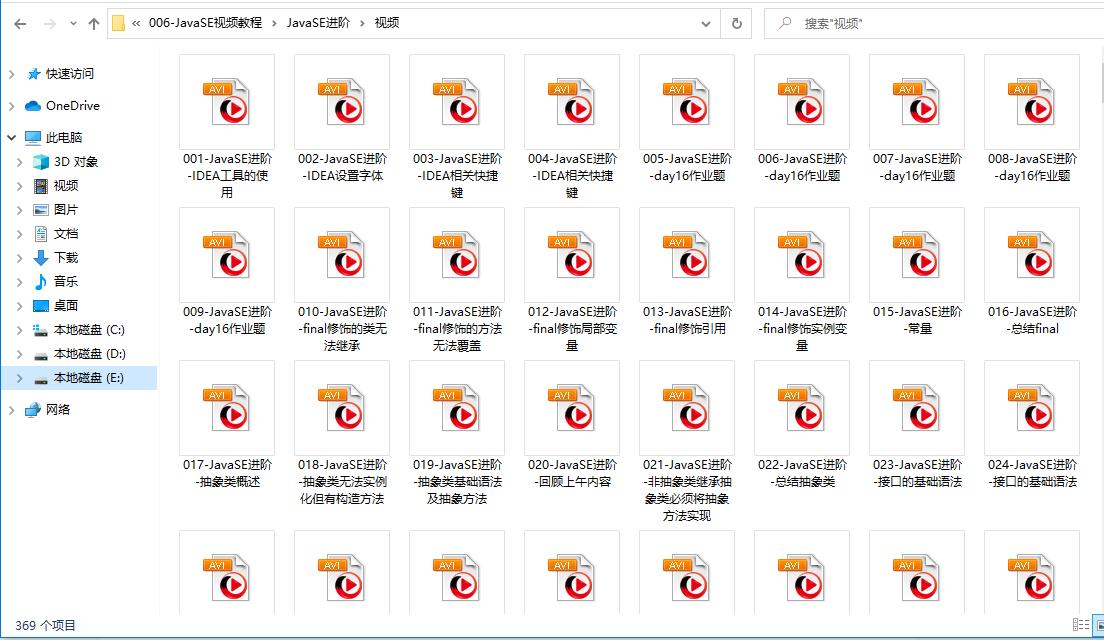1104x640 pixels.
Task: Go up one folder level
Action: coord(94,24)
